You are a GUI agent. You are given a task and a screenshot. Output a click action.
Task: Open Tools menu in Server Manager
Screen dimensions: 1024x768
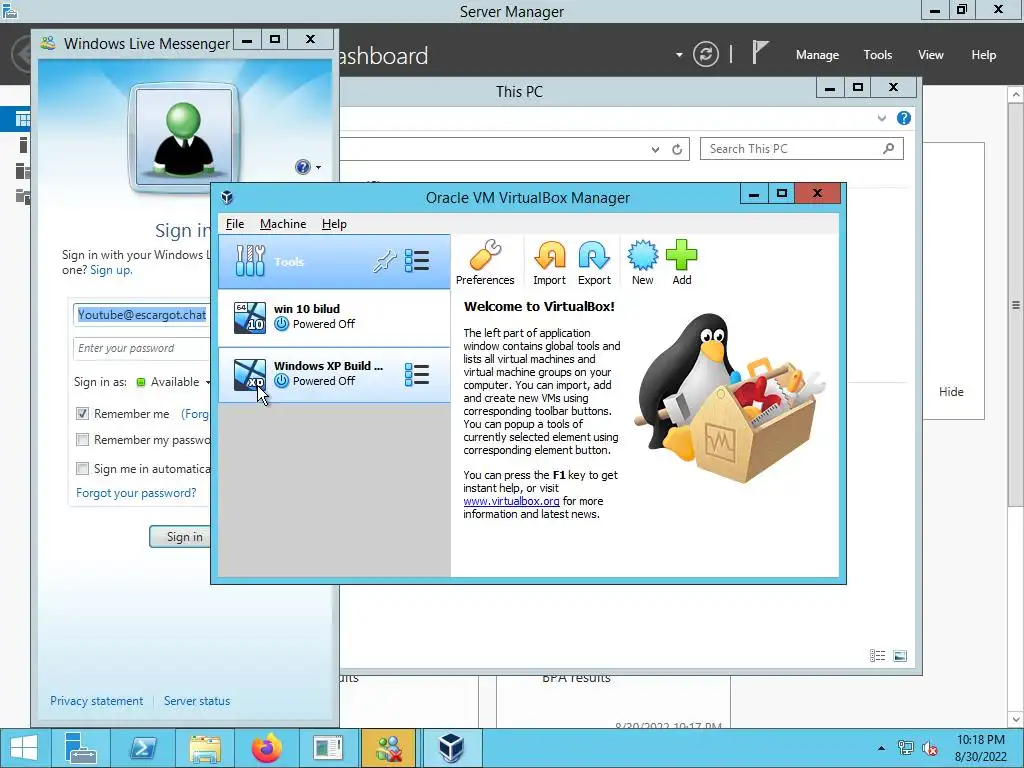[x=877, y=55]
